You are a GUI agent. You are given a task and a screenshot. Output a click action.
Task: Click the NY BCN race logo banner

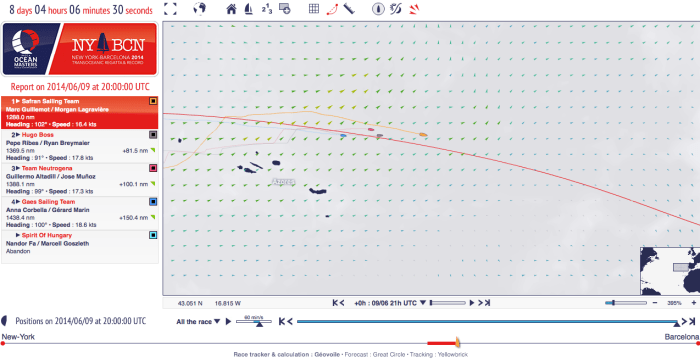coord(80,49)
